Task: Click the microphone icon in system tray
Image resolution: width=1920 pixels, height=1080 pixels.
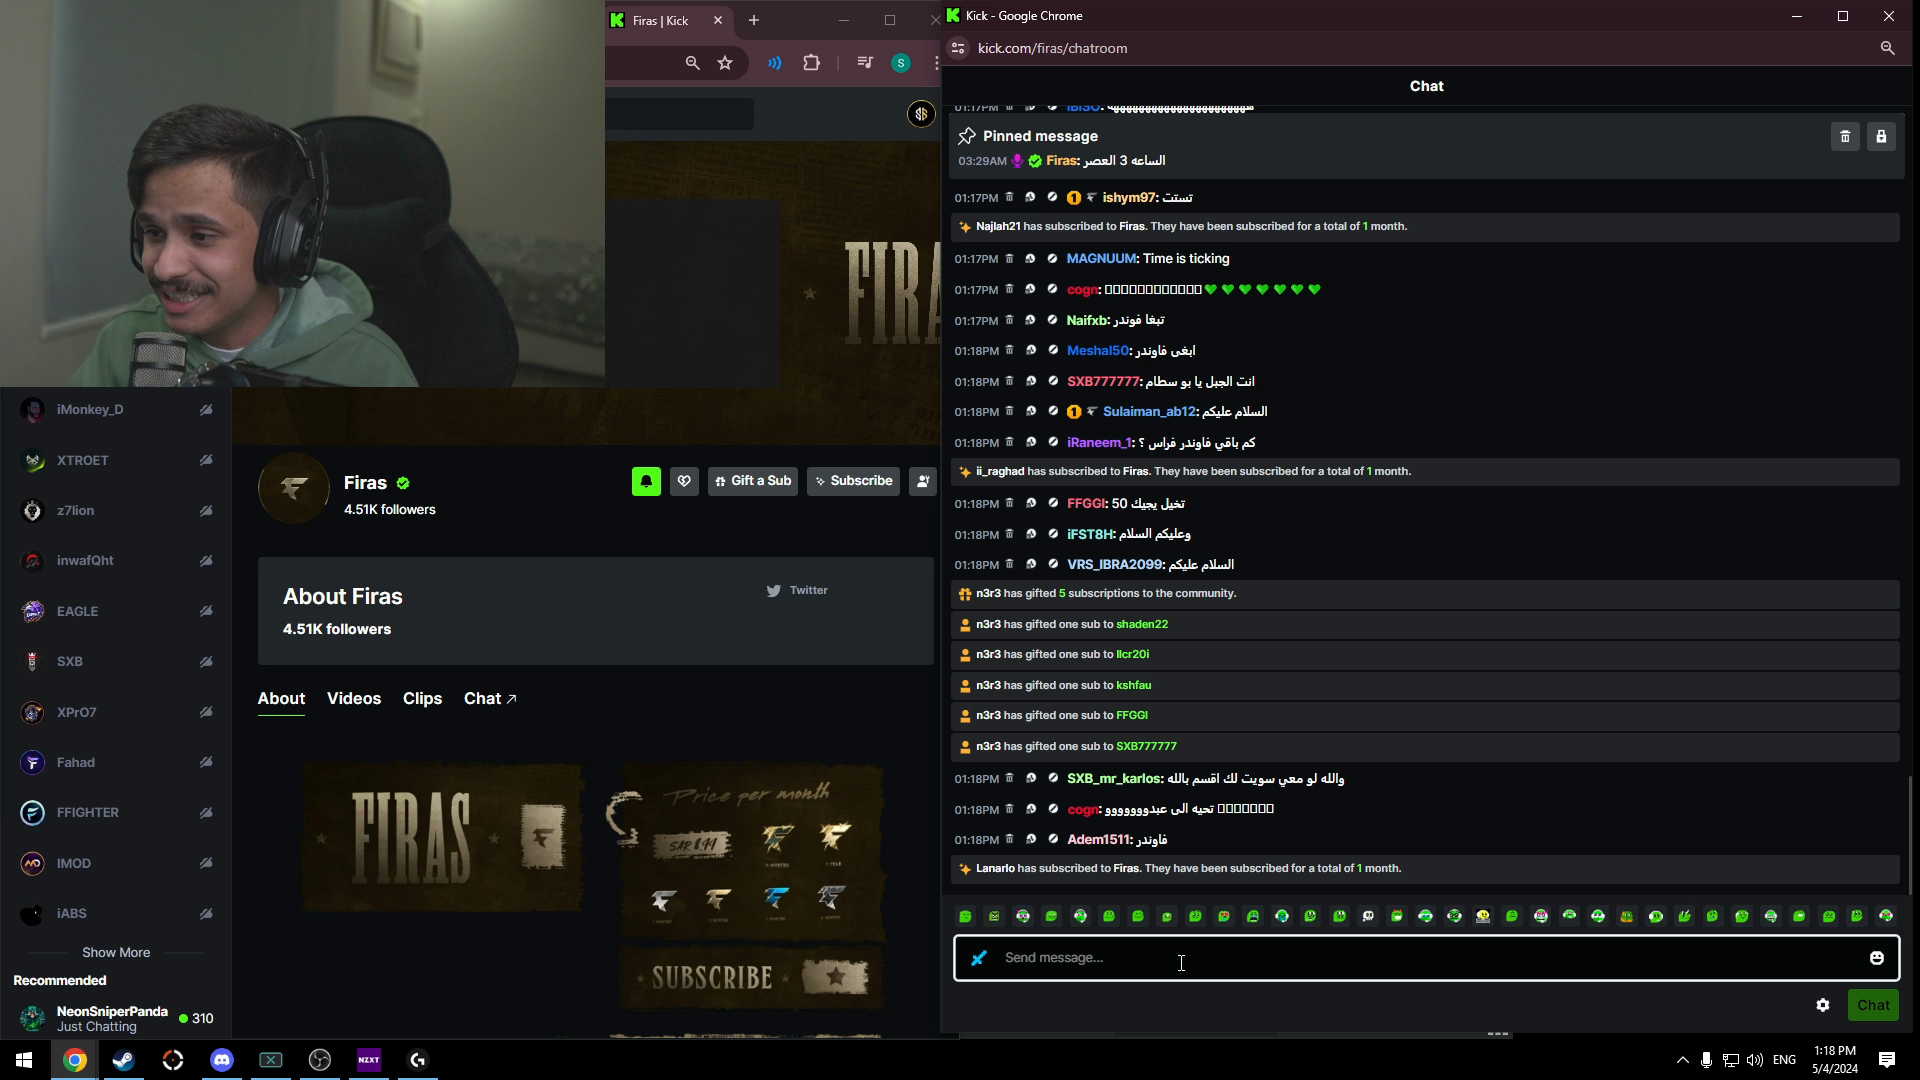Action: (x=1706, y=1060)
